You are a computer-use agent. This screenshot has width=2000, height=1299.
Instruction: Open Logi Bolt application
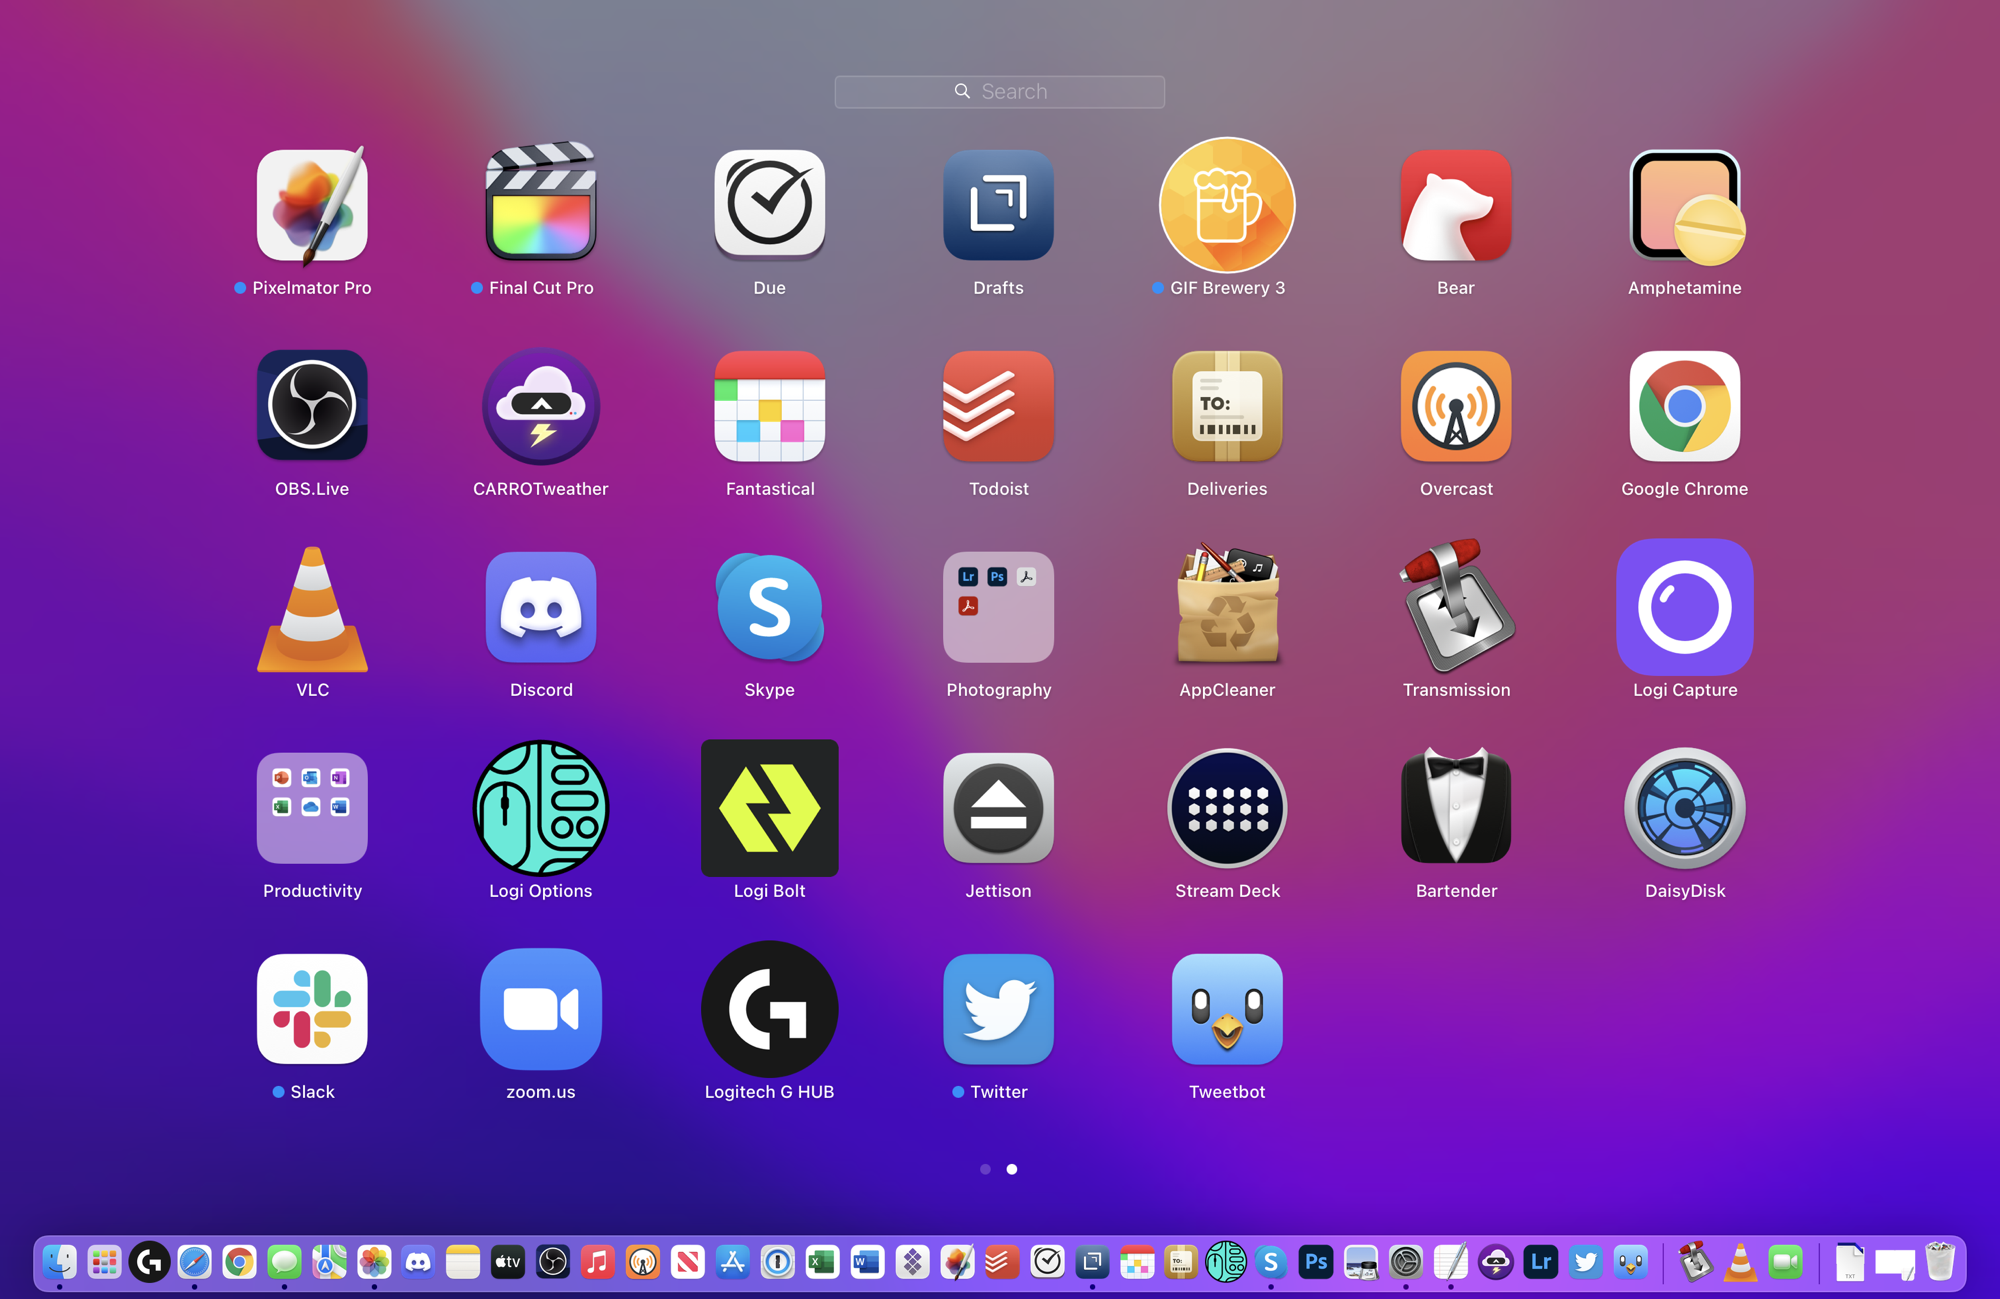click(x=769, y=808)
